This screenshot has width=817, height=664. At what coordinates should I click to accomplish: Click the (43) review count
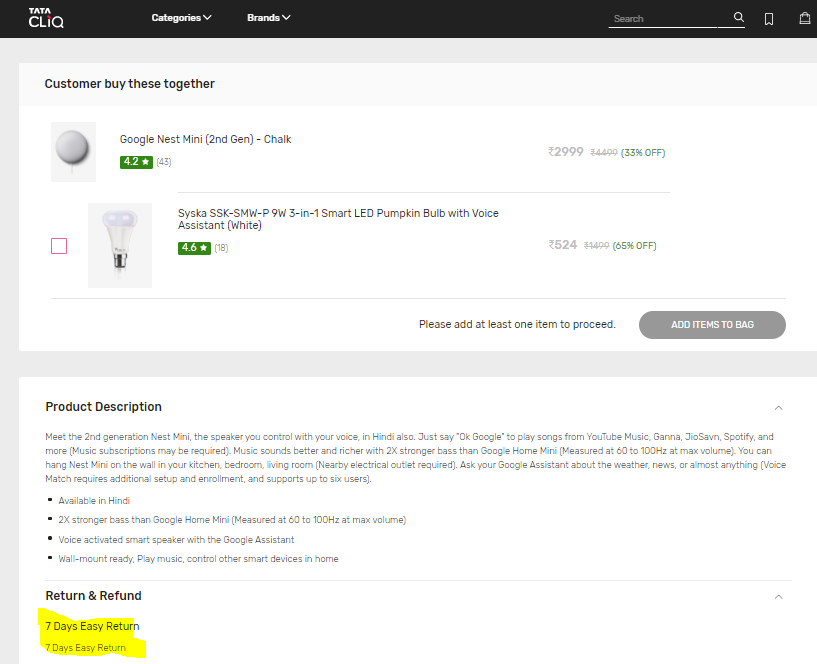(x=164, y=162)
